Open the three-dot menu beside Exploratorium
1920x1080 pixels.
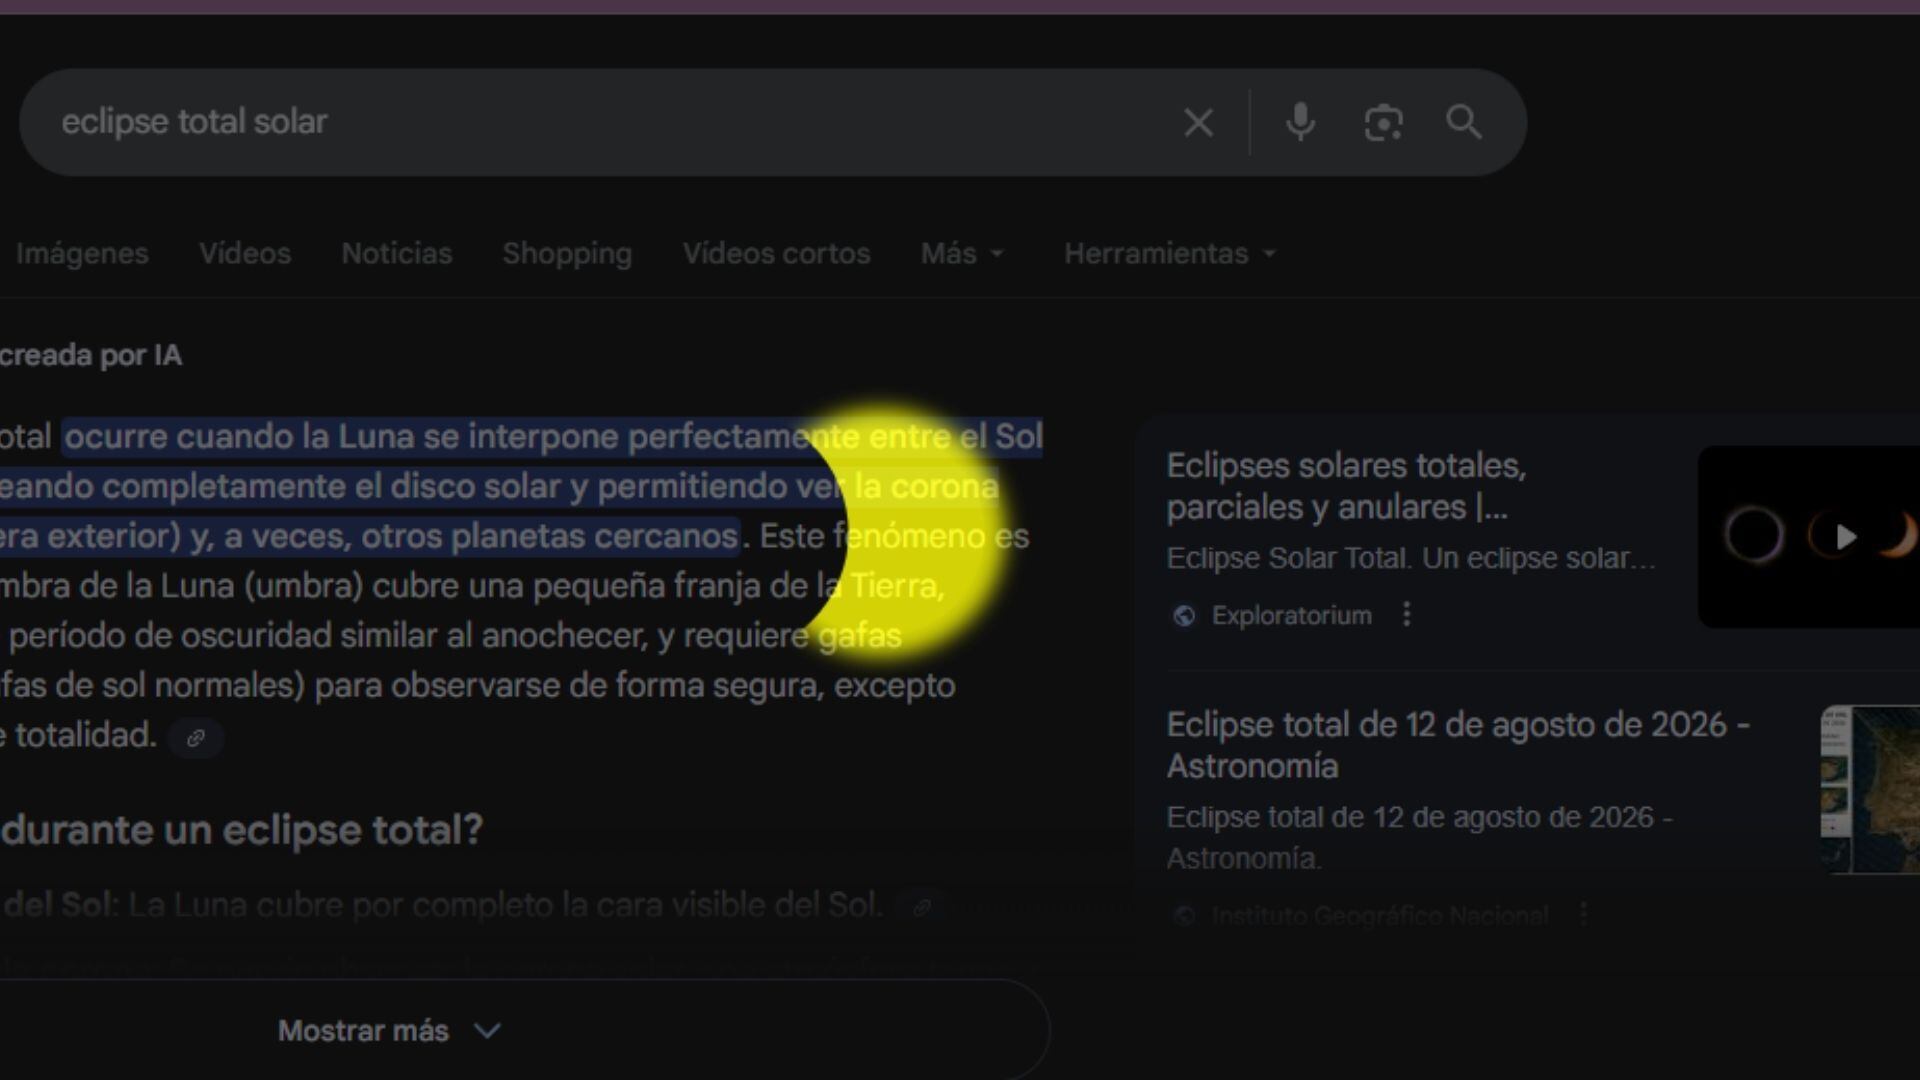[x=1406, y=615]
